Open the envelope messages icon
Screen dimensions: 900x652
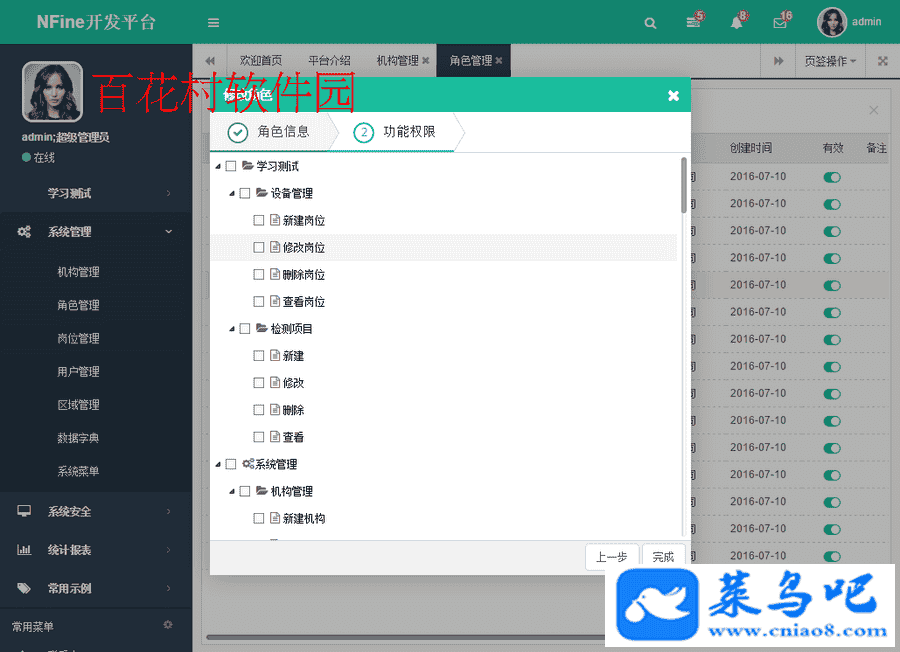click(x=780, y=22)
